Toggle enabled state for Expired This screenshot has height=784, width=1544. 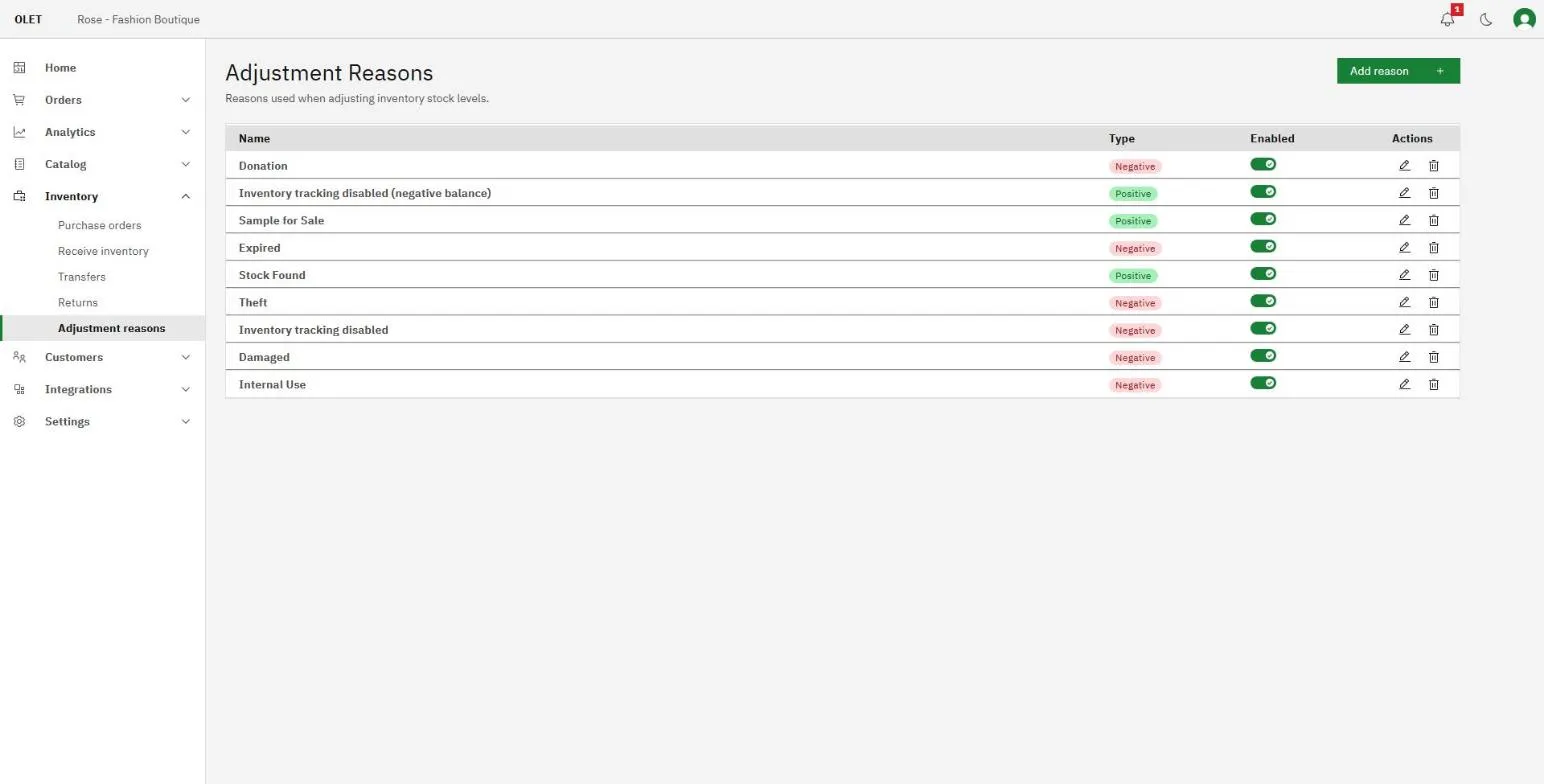tap(1263, 247)
